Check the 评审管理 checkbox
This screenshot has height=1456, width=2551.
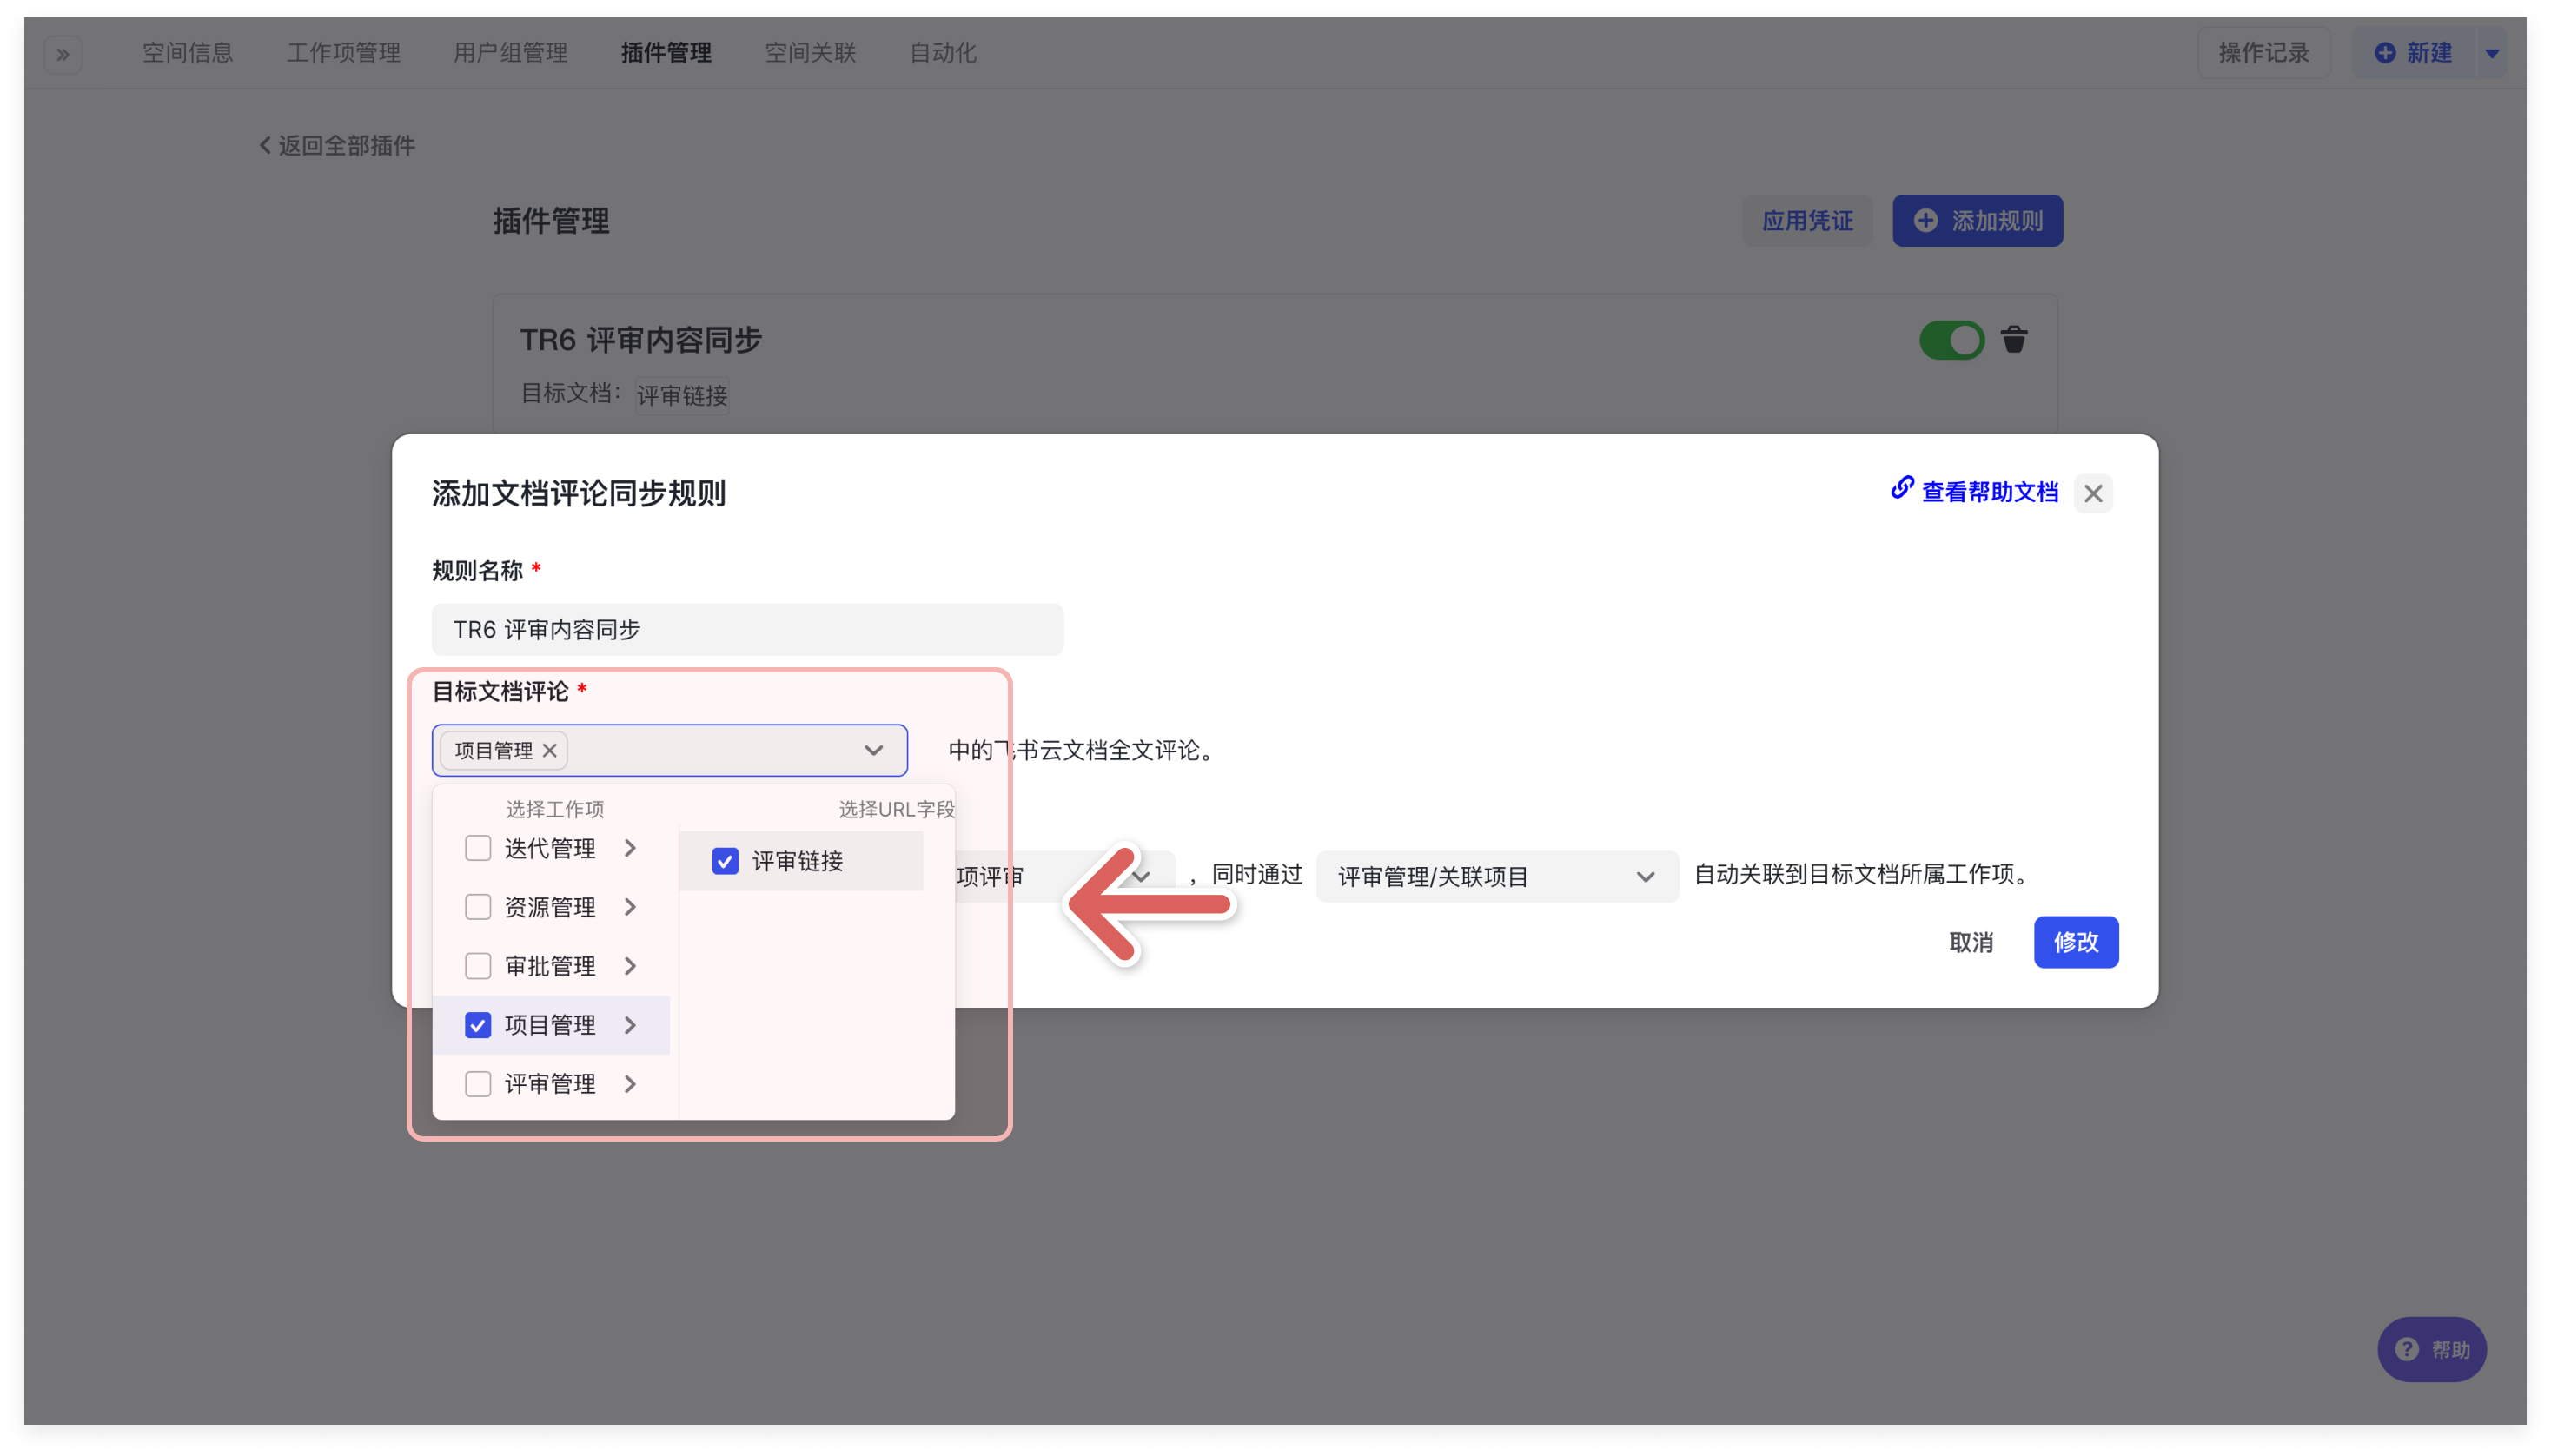(x=478, y=1084)
